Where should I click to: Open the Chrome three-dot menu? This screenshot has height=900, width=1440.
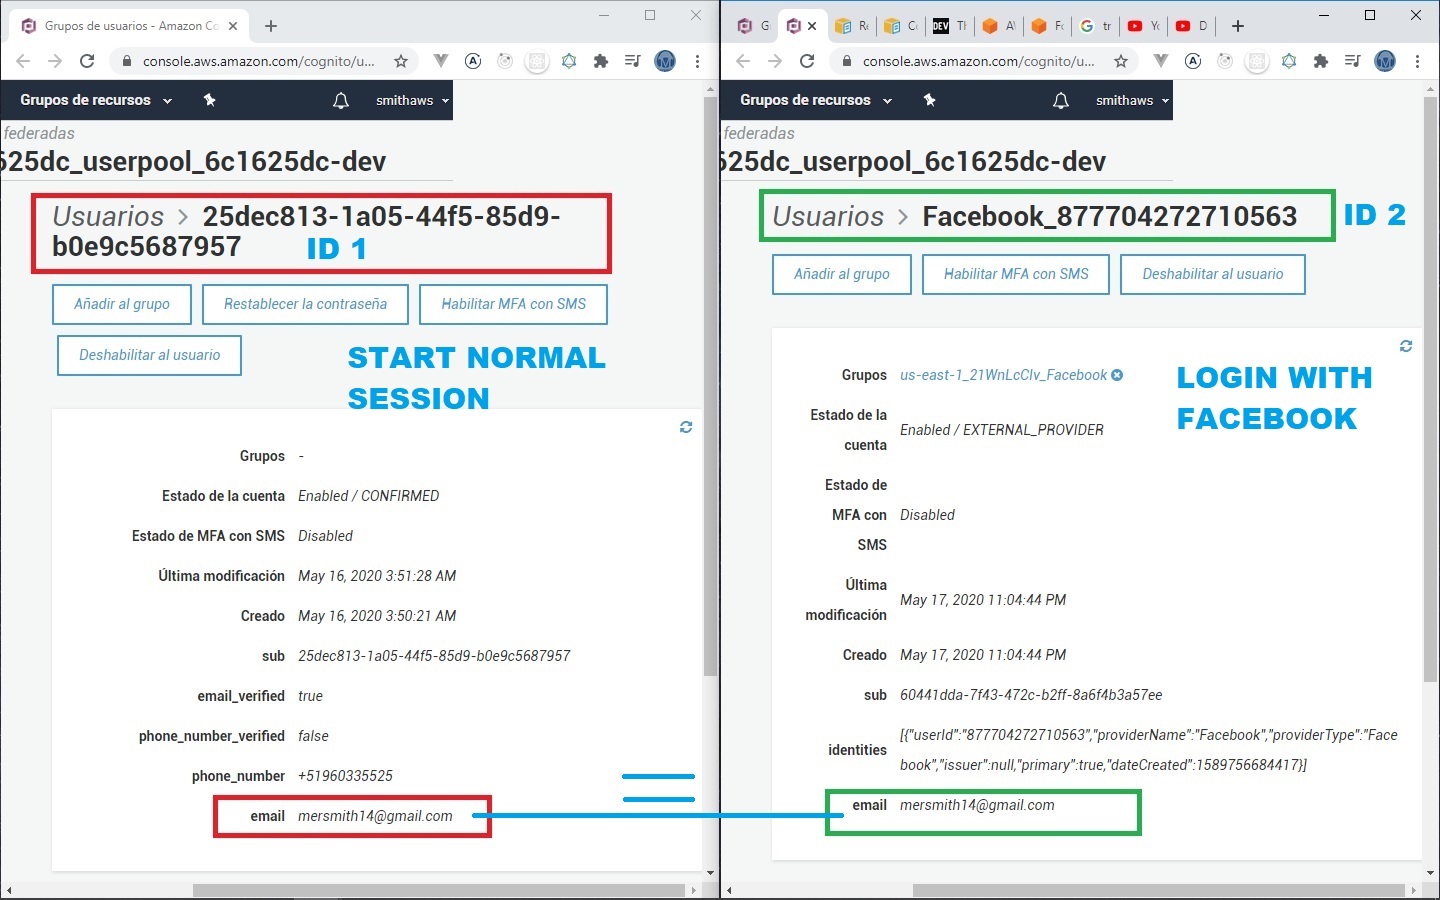(x=697, y=61)
